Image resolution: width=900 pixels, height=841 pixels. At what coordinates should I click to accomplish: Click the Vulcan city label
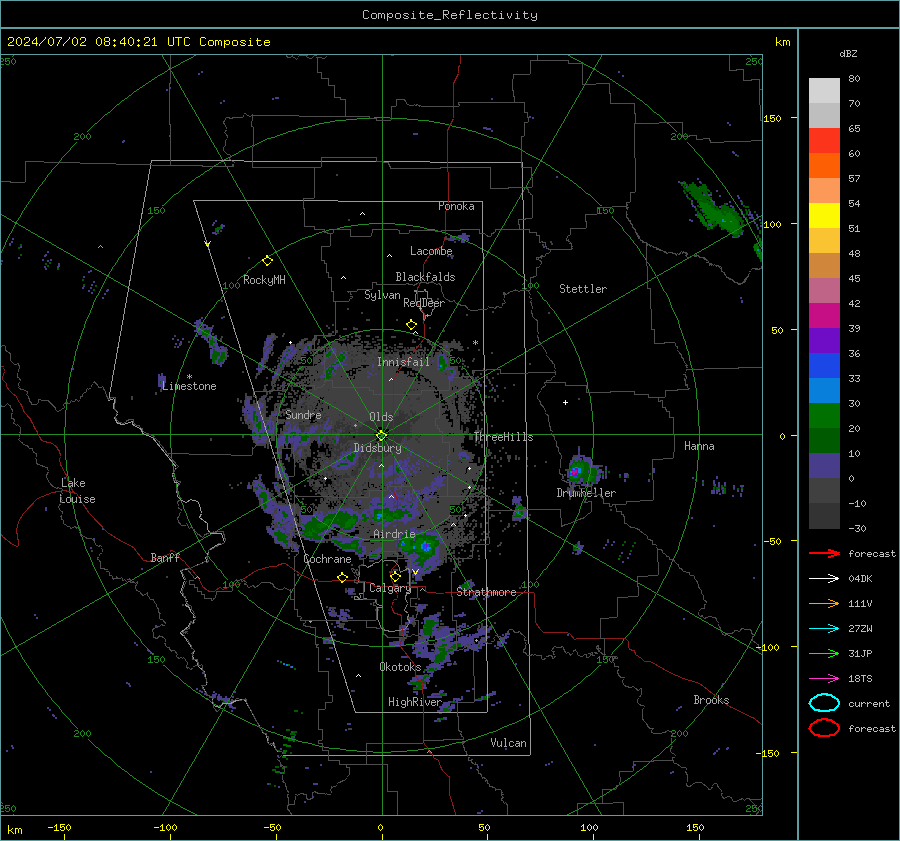[x=508, y=743]
